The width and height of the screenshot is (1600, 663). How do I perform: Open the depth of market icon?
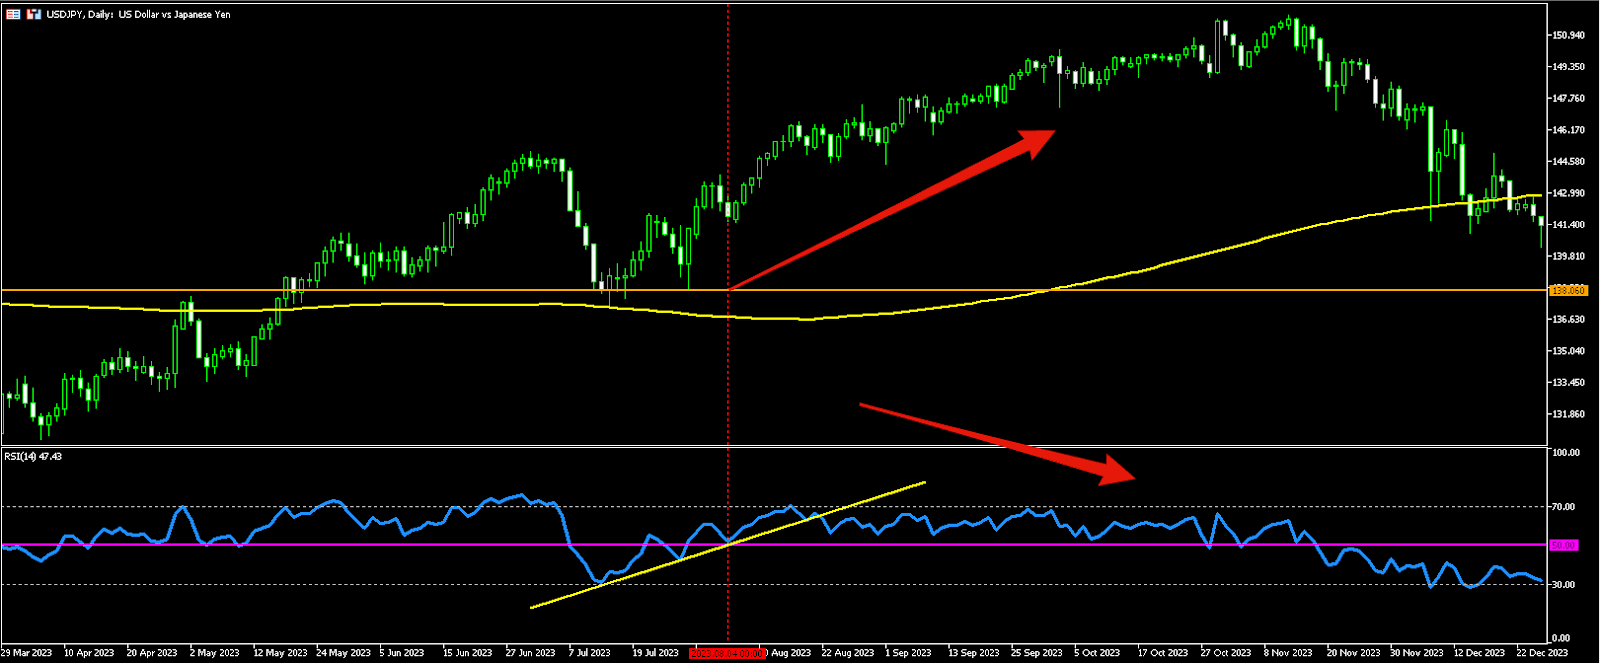pyautogui.click(x=34, y=14)
